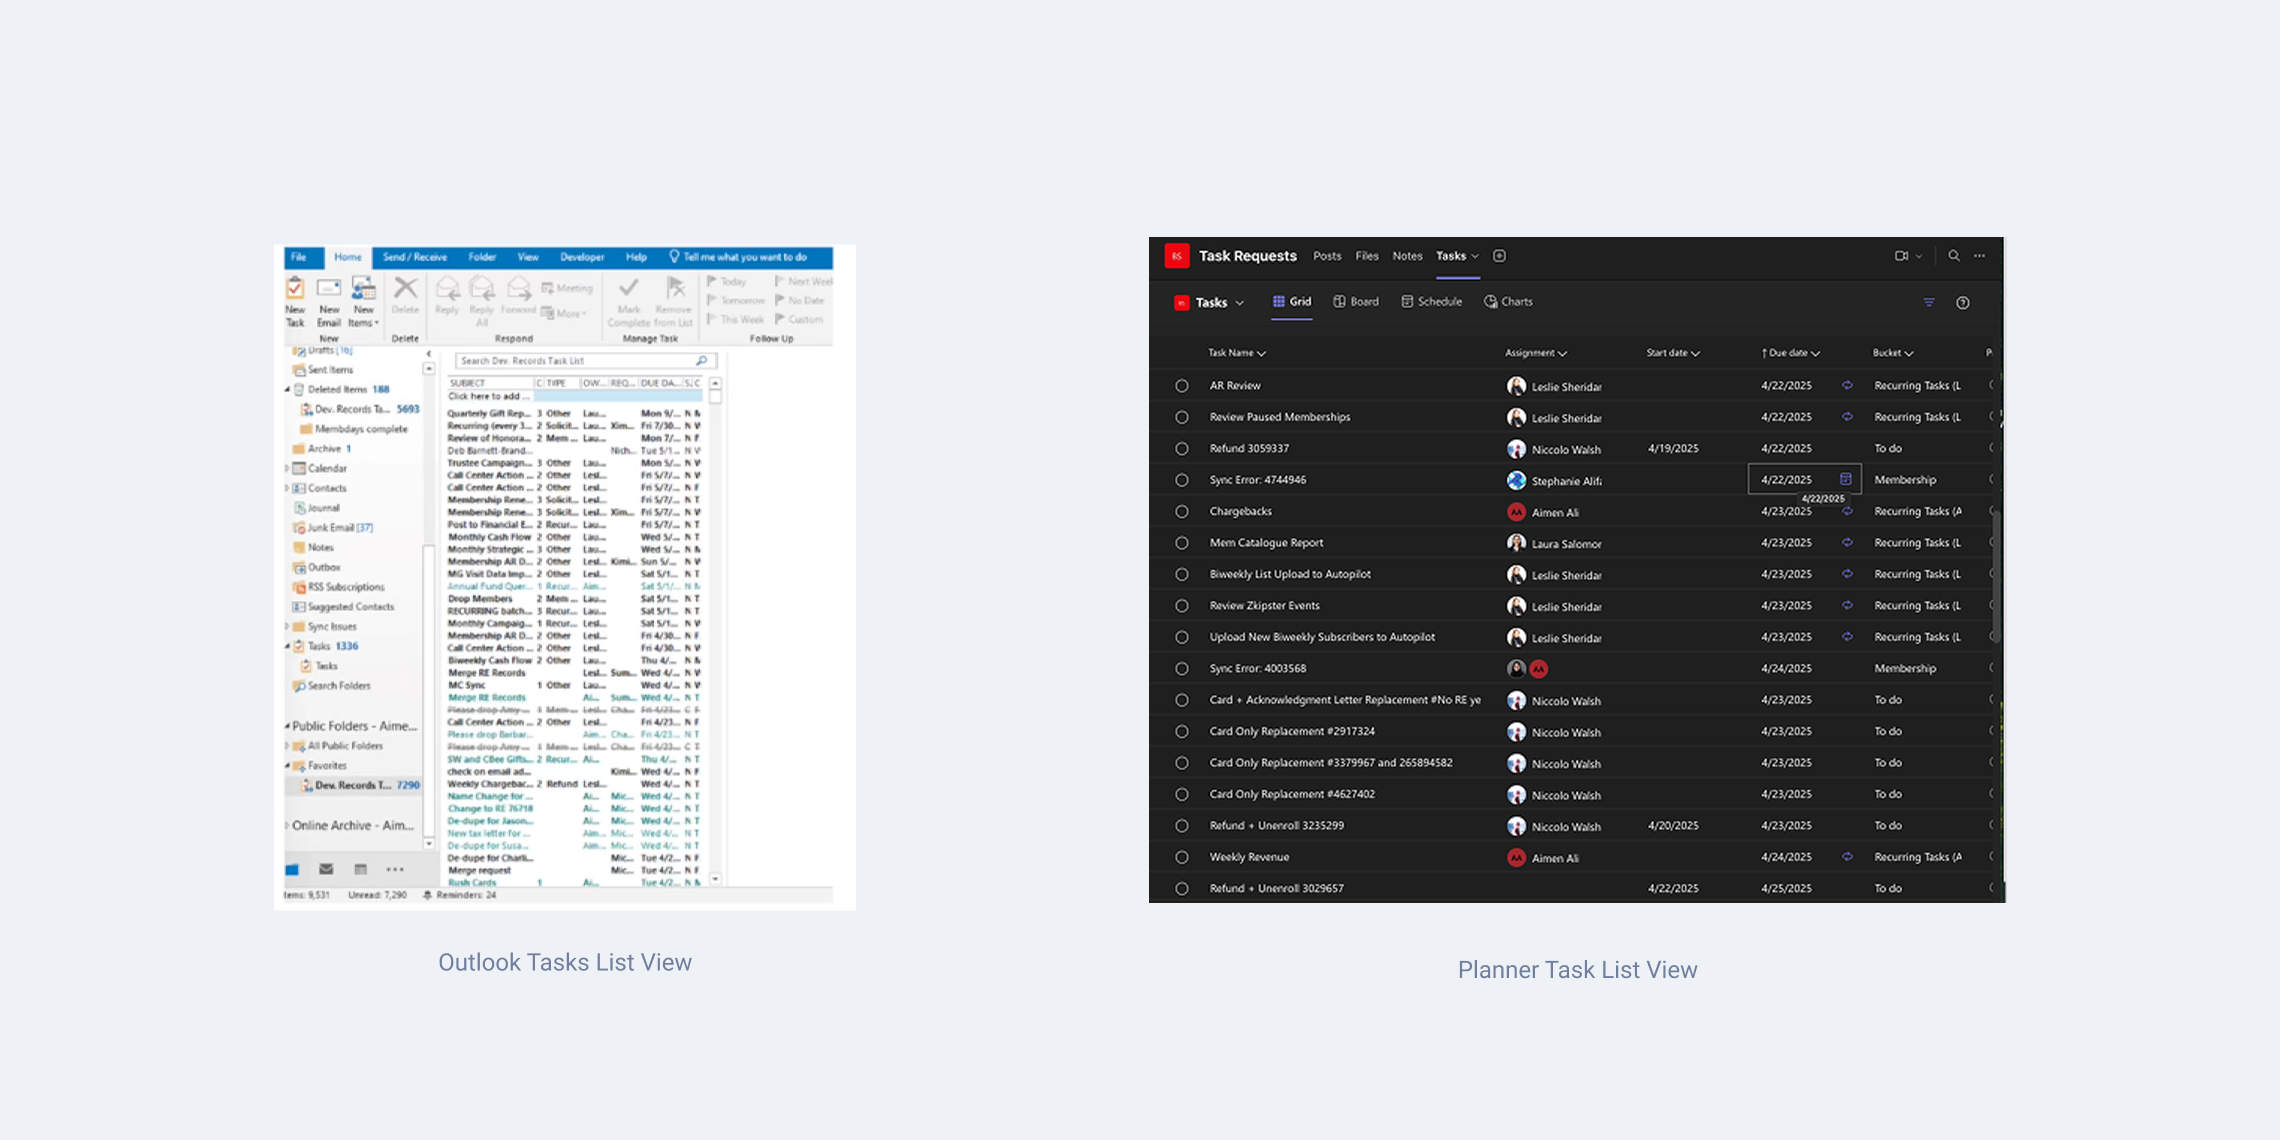
Task: Click Reply All icon in Outlook ribbon
Action: 482,290
